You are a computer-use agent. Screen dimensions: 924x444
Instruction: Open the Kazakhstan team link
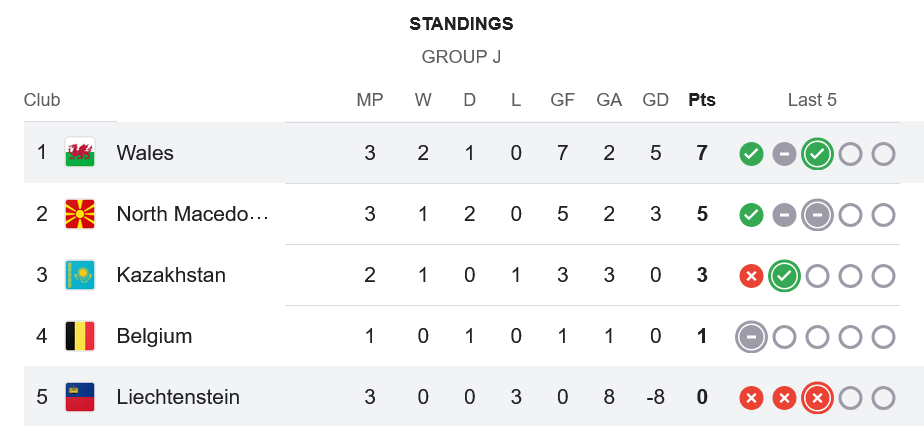171,275
